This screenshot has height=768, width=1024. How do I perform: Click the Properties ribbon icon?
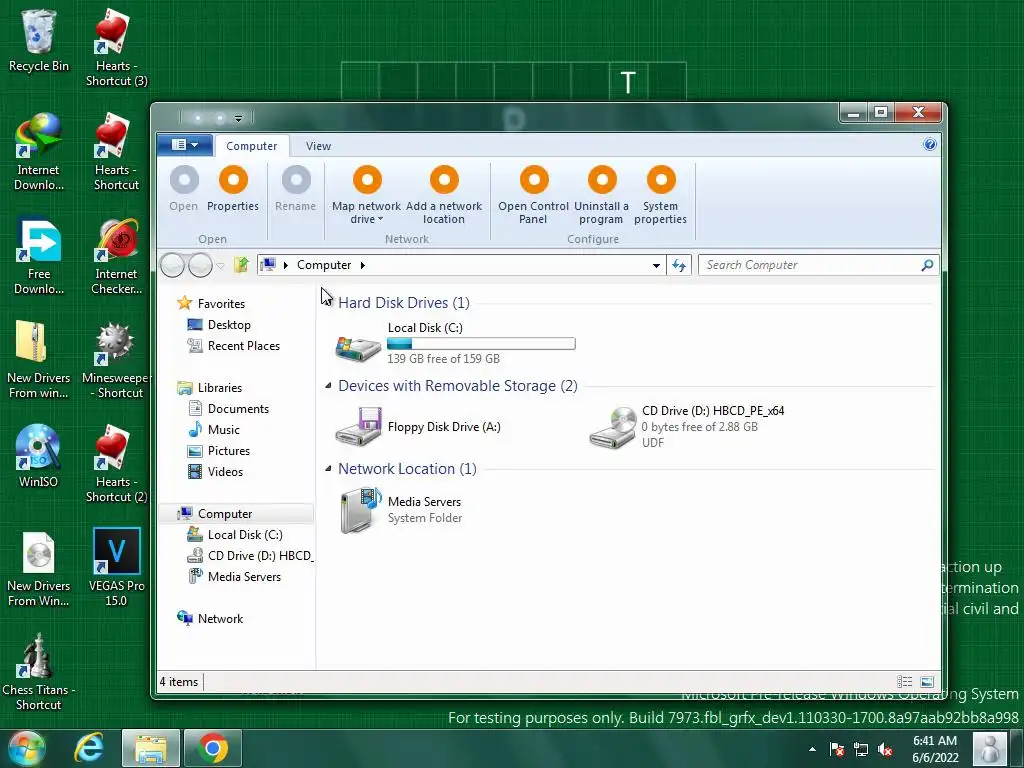coord(233,180)
